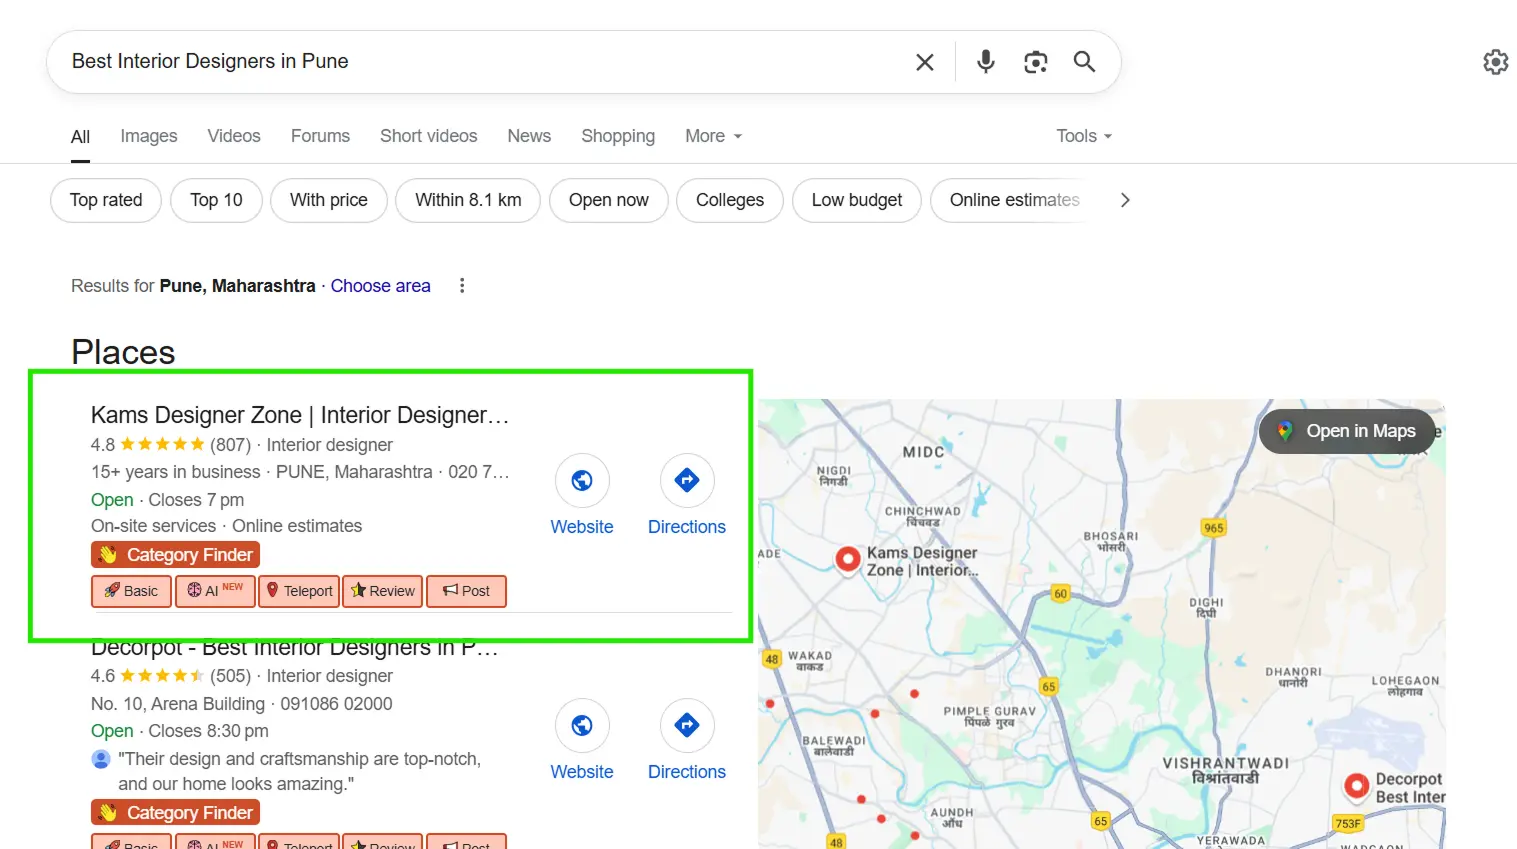Click Review button under Kams Designer Zone
The image size is (1517, 849).
383,591
